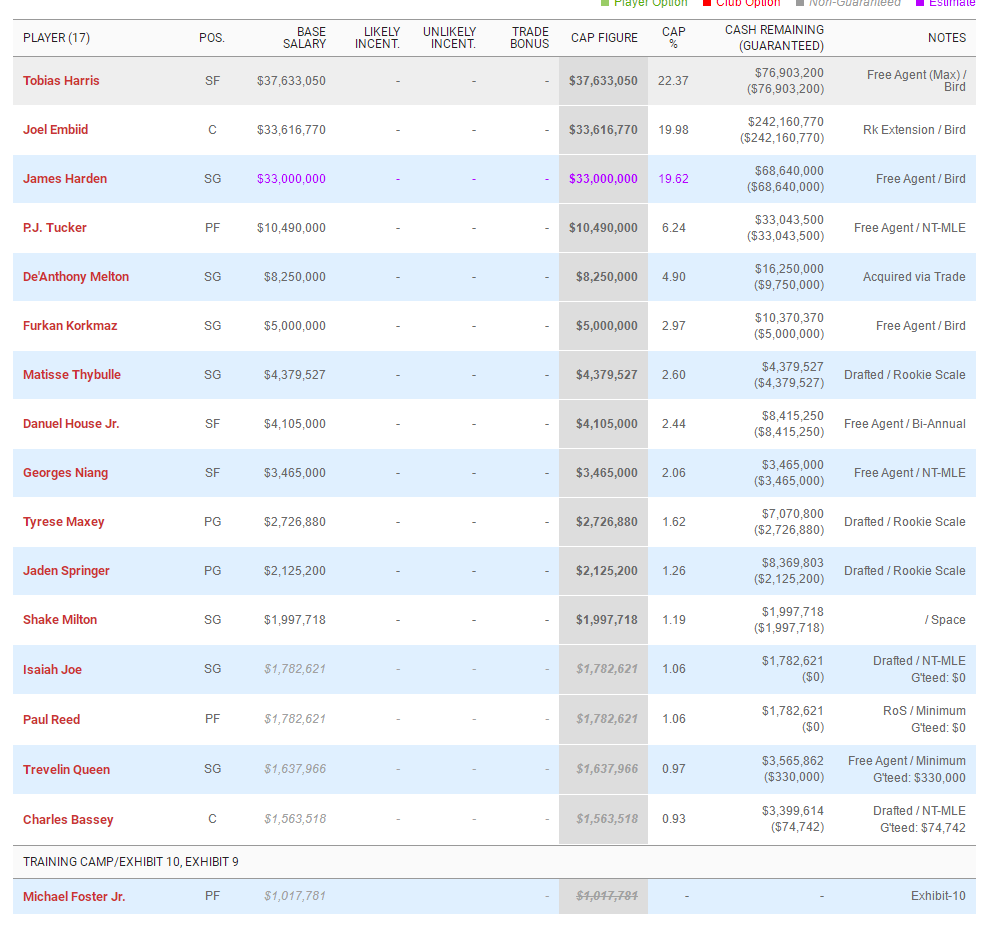Viewport: 981px width, 930px height.
Task: Open Danuel House Jr. profile
Action: [x=71, y=424]
